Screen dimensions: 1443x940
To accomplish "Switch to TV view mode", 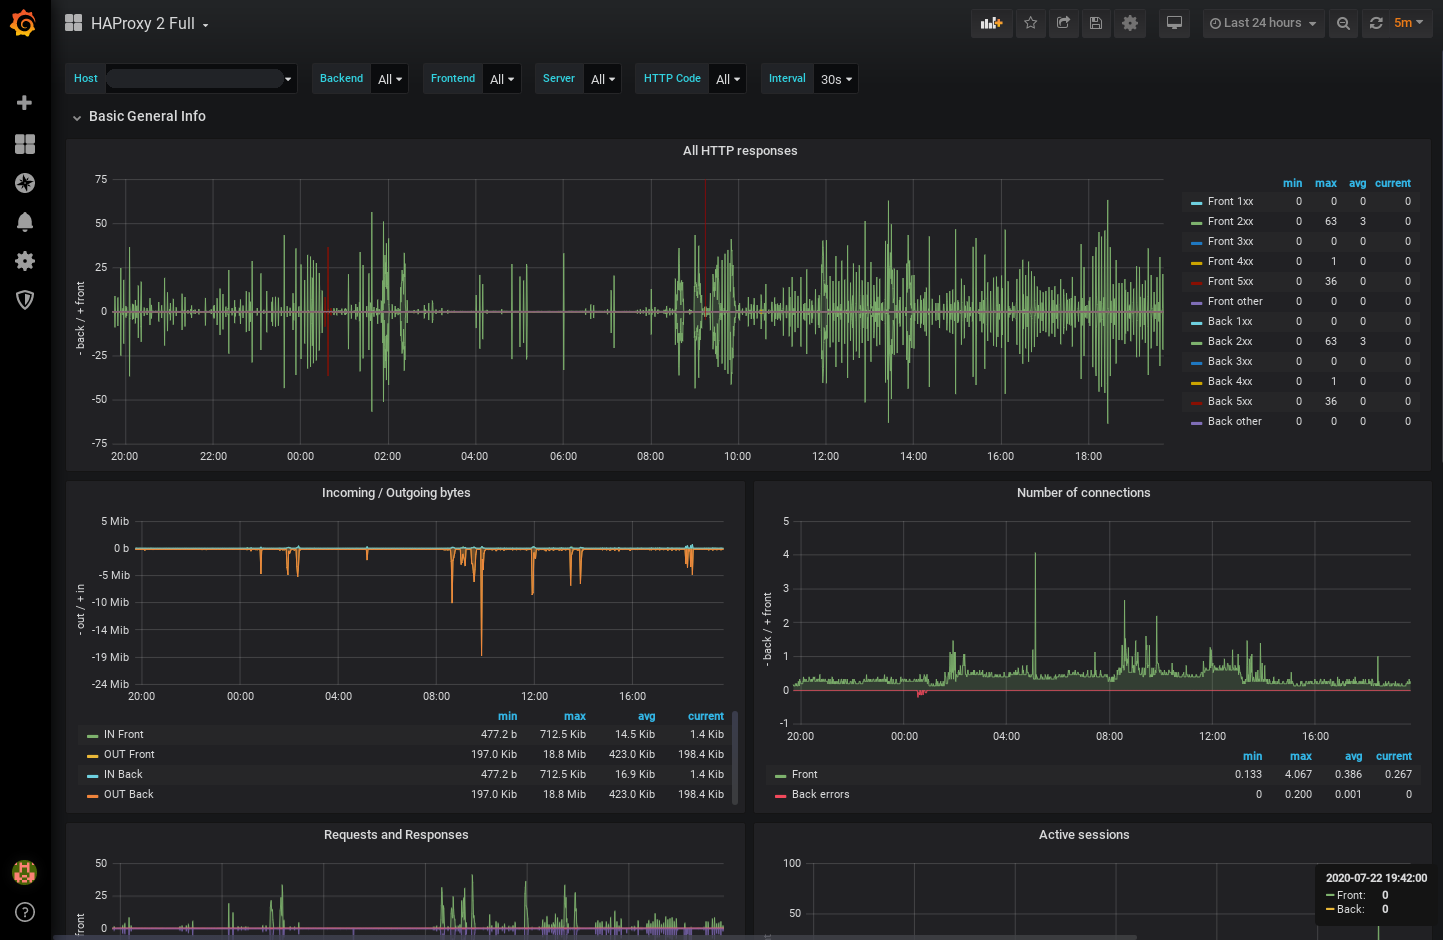I will [x=1174, y=23].
